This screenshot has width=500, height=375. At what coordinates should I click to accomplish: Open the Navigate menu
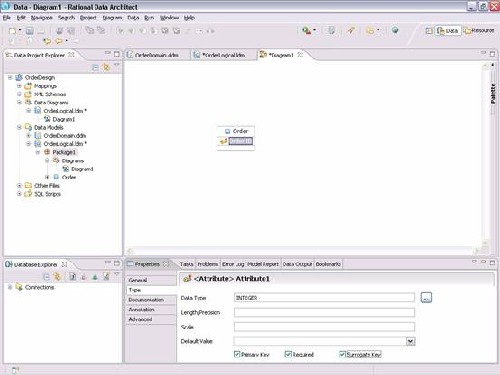[42, 18]
